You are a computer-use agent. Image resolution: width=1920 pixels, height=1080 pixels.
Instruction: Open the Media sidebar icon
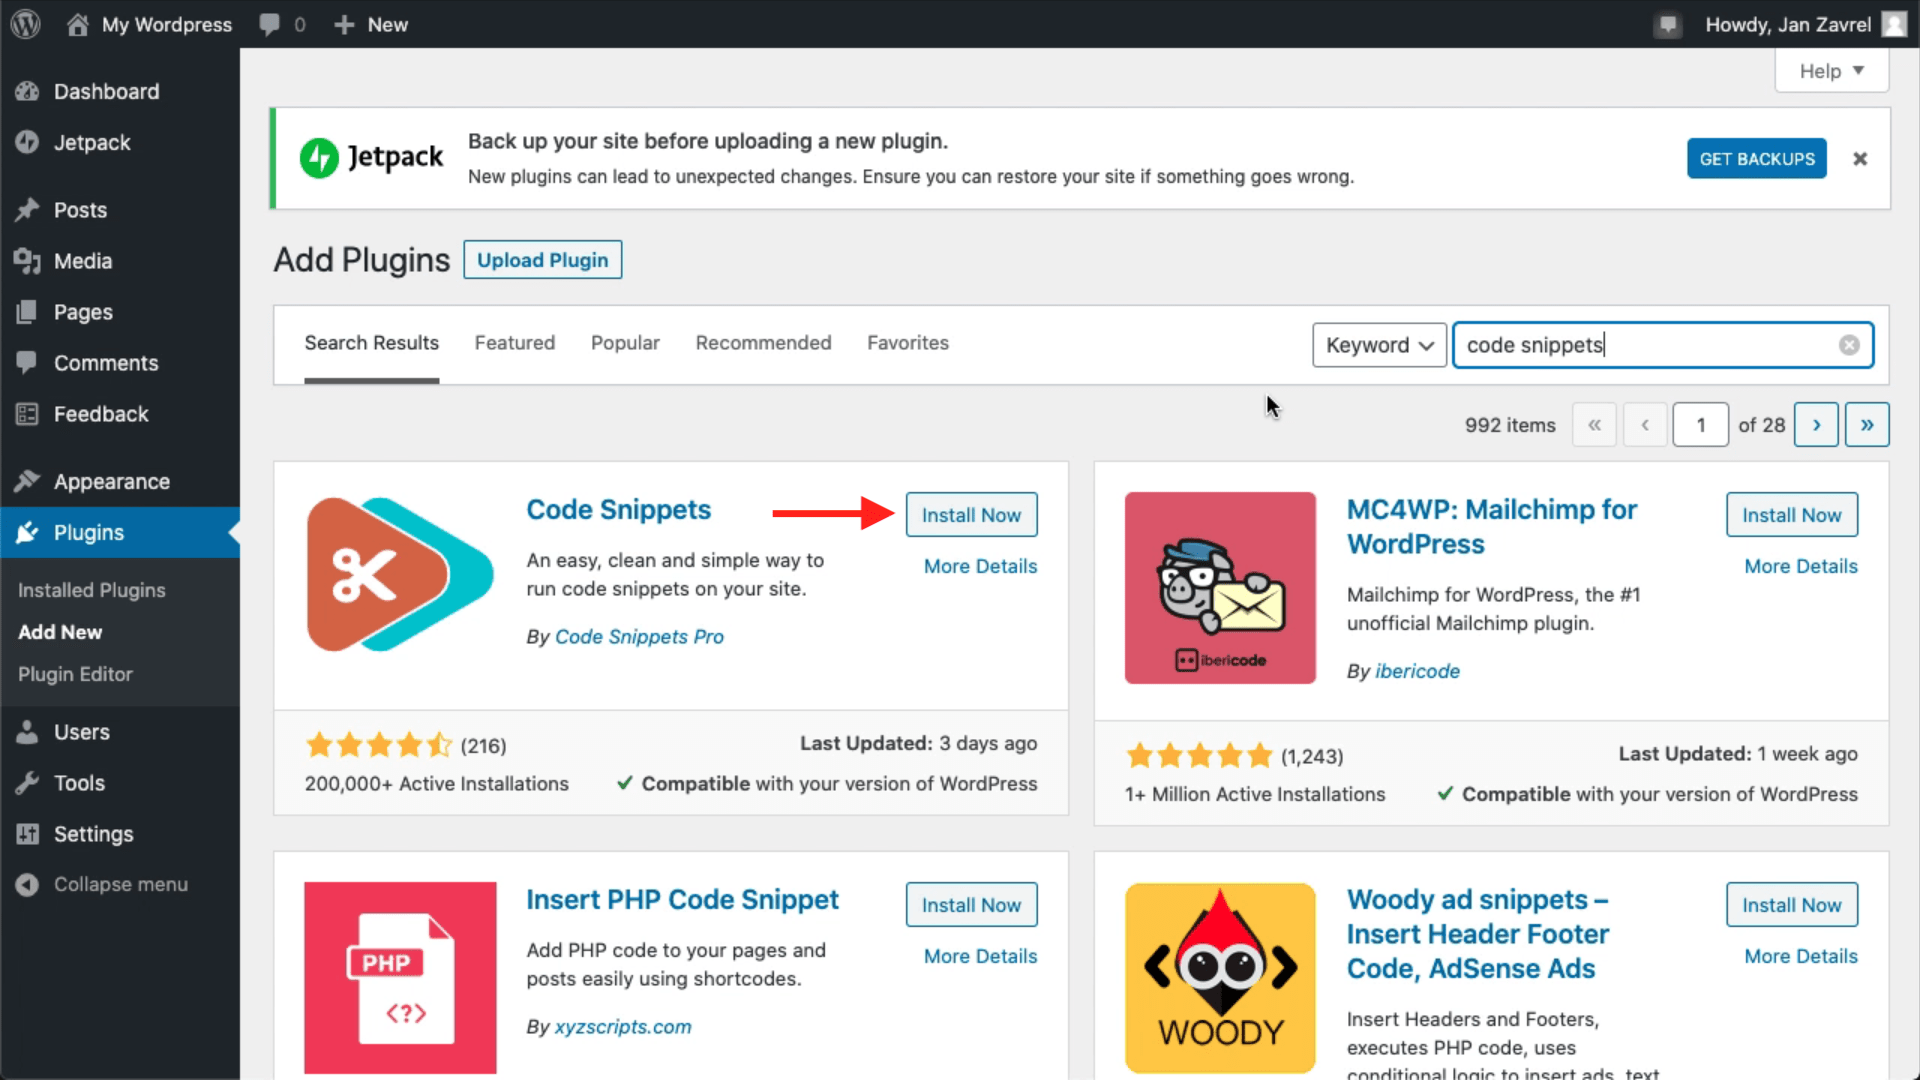tap(27, 261)
